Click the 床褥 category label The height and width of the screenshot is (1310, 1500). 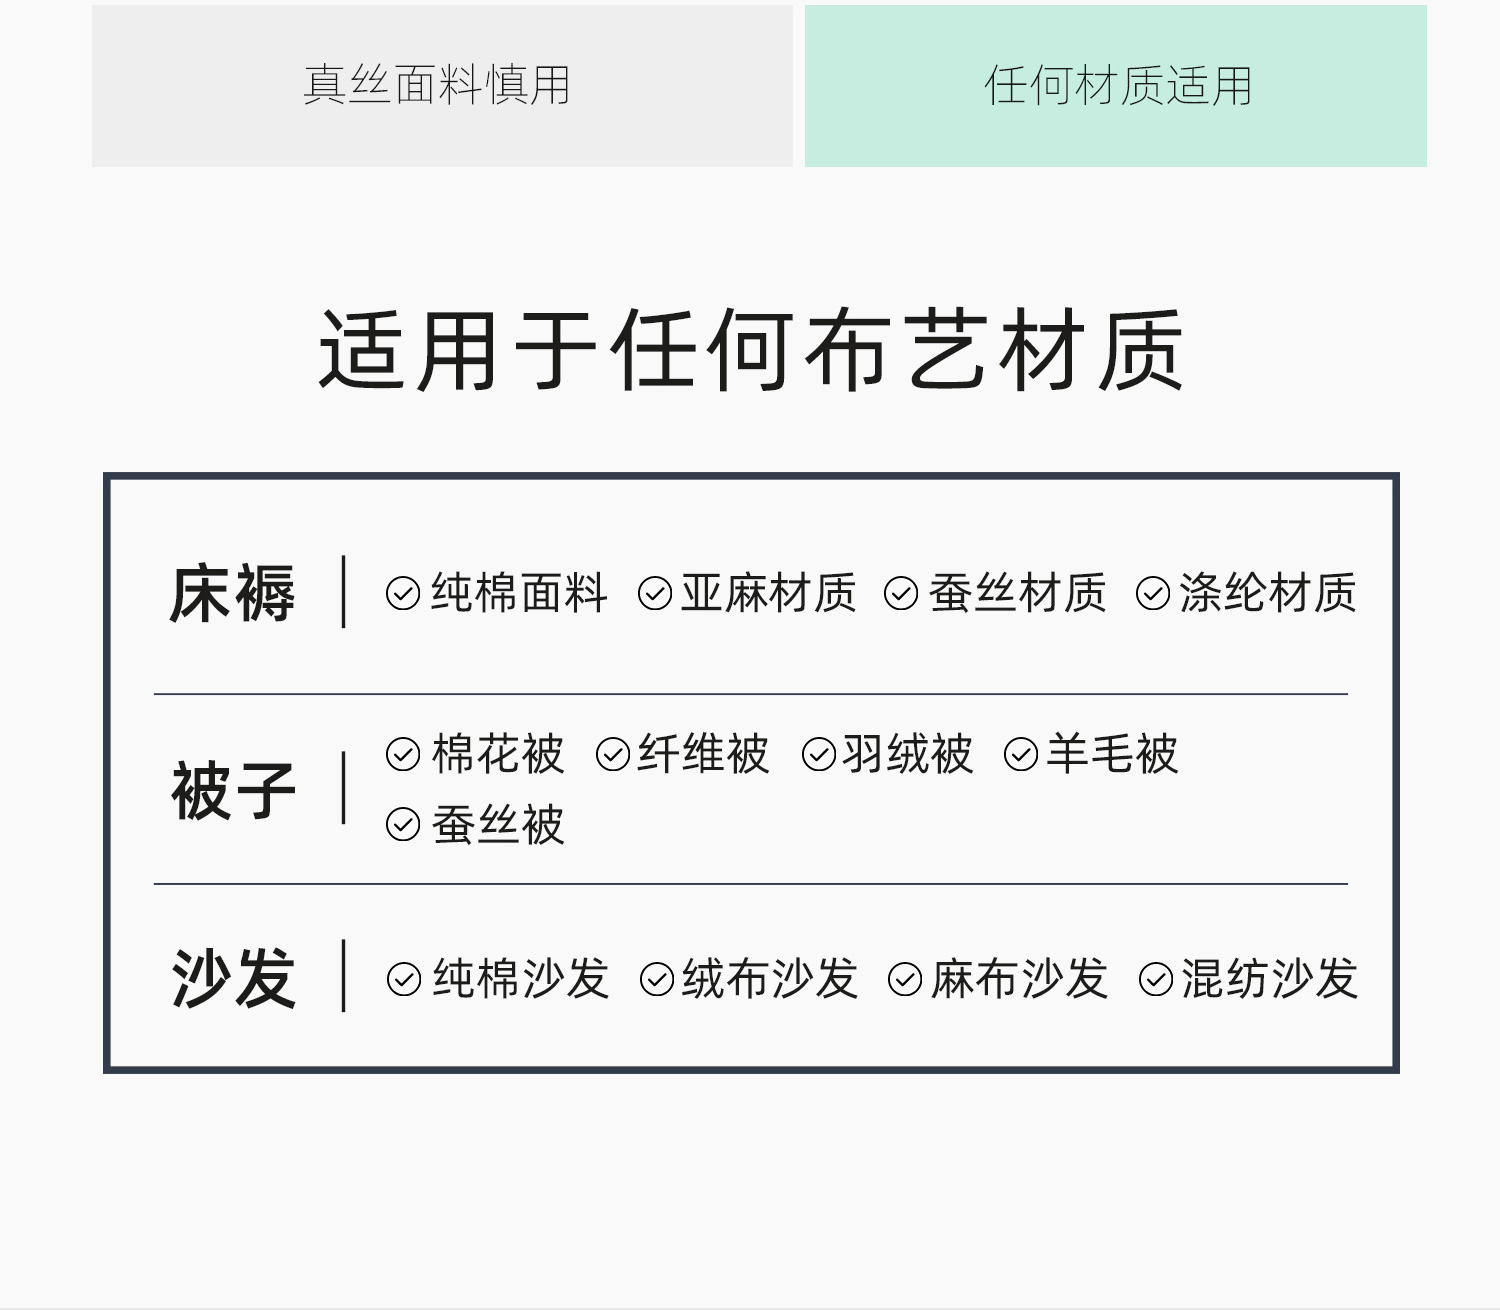coord(233,594)
